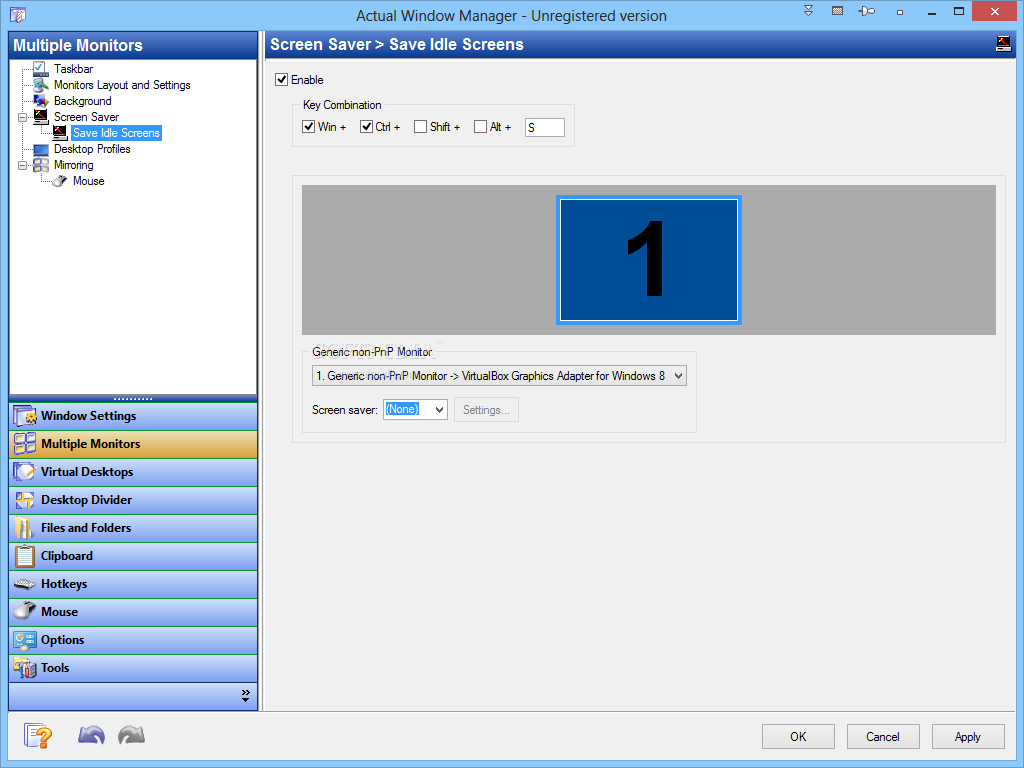Viewport: 1024px width, 768px height.
Task: Open Files and Folders section
Action: 133,528
